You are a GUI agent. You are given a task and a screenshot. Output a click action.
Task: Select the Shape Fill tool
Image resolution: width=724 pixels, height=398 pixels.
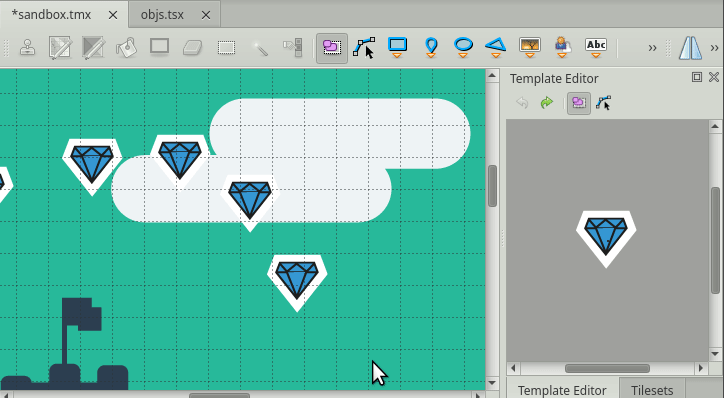coord(159,47)
